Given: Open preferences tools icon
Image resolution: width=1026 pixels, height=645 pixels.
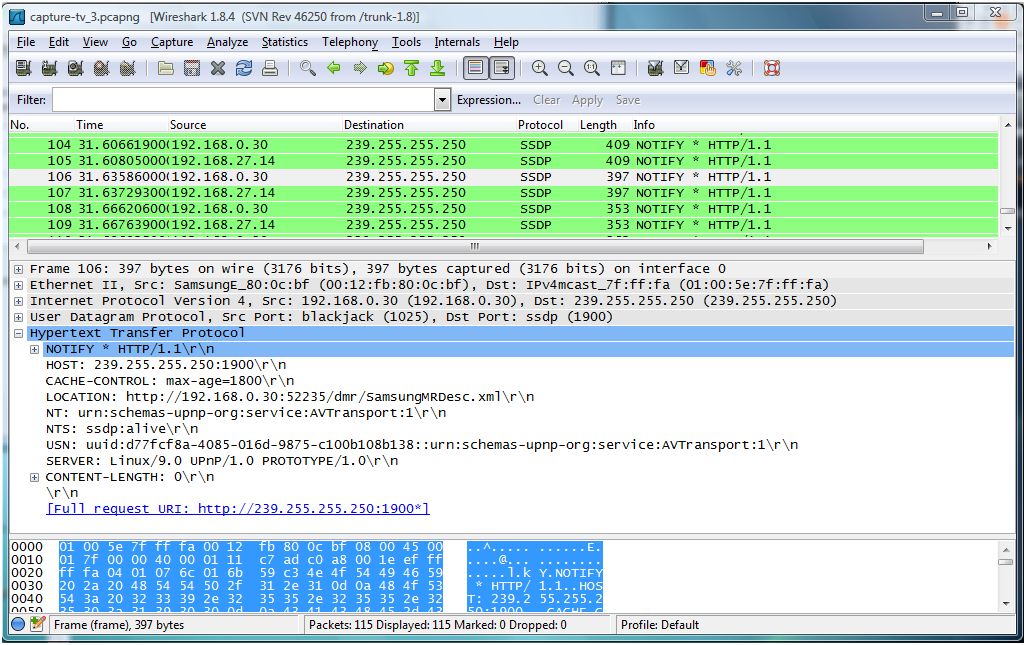Looking at the screenshot, I should tap(734, 68).
